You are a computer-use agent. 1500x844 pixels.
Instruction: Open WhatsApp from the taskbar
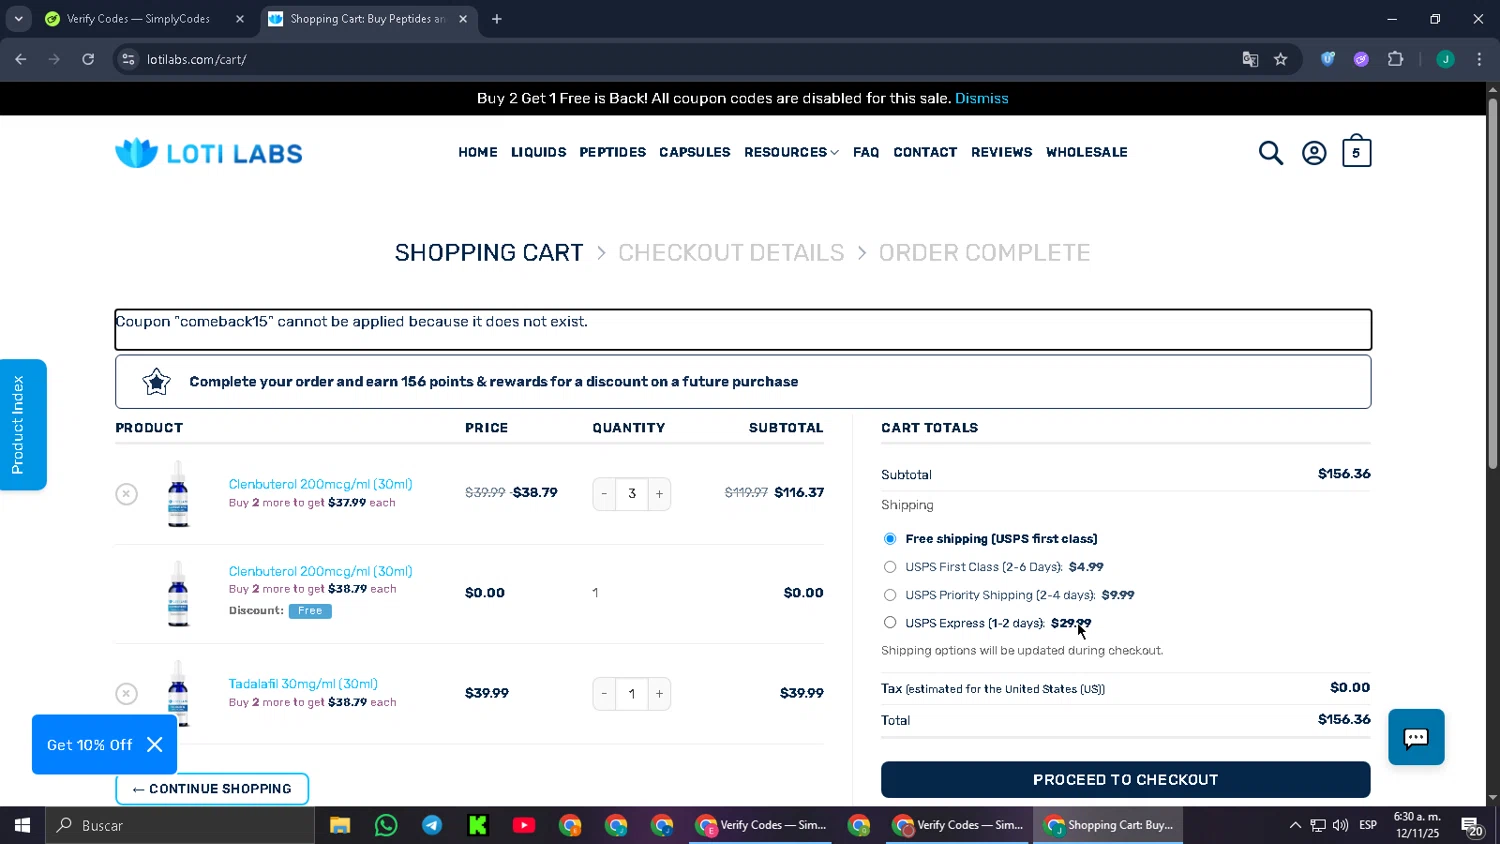[386, 825]
